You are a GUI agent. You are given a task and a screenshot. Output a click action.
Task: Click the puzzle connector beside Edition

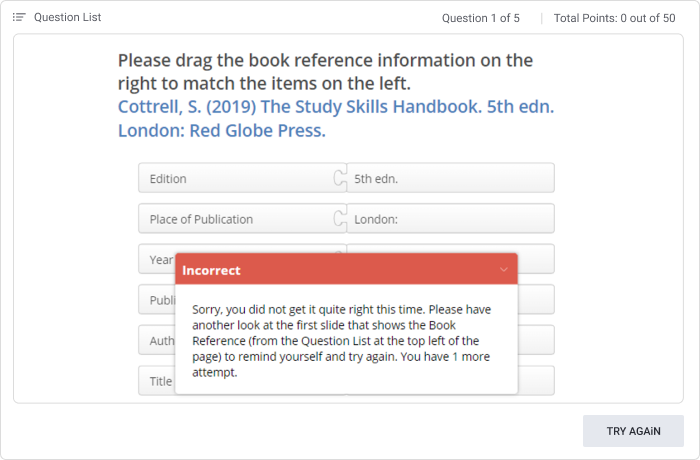click(340, 178)
